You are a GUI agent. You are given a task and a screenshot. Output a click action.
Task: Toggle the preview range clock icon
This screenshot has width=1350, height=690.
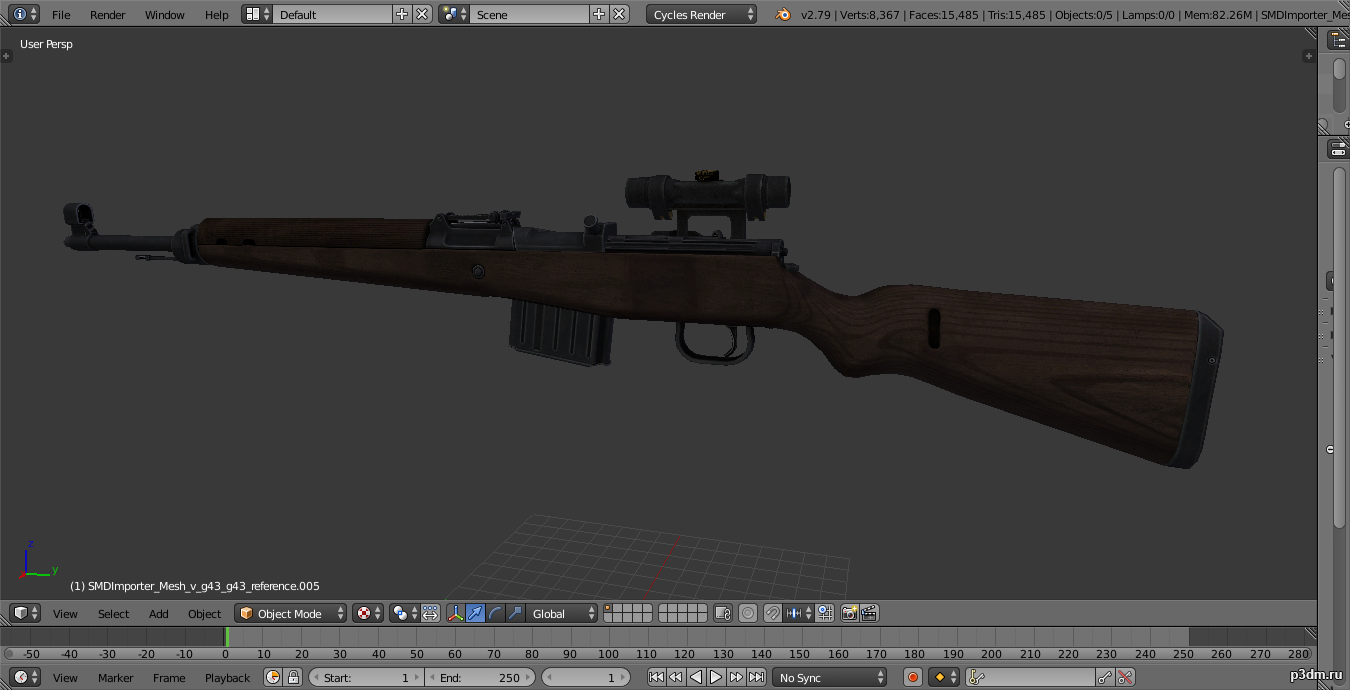point(273,677)
